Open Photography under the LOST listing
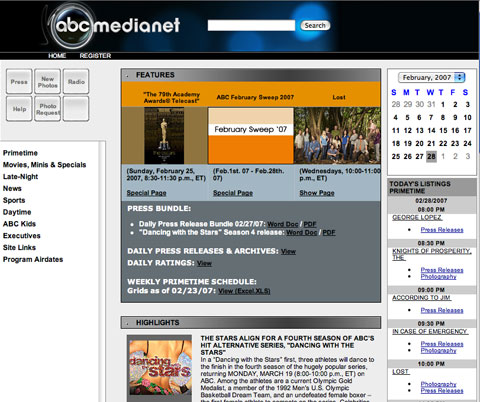This screenshot has width=480, height=402. pyautogui.click(x=438, y=384)
